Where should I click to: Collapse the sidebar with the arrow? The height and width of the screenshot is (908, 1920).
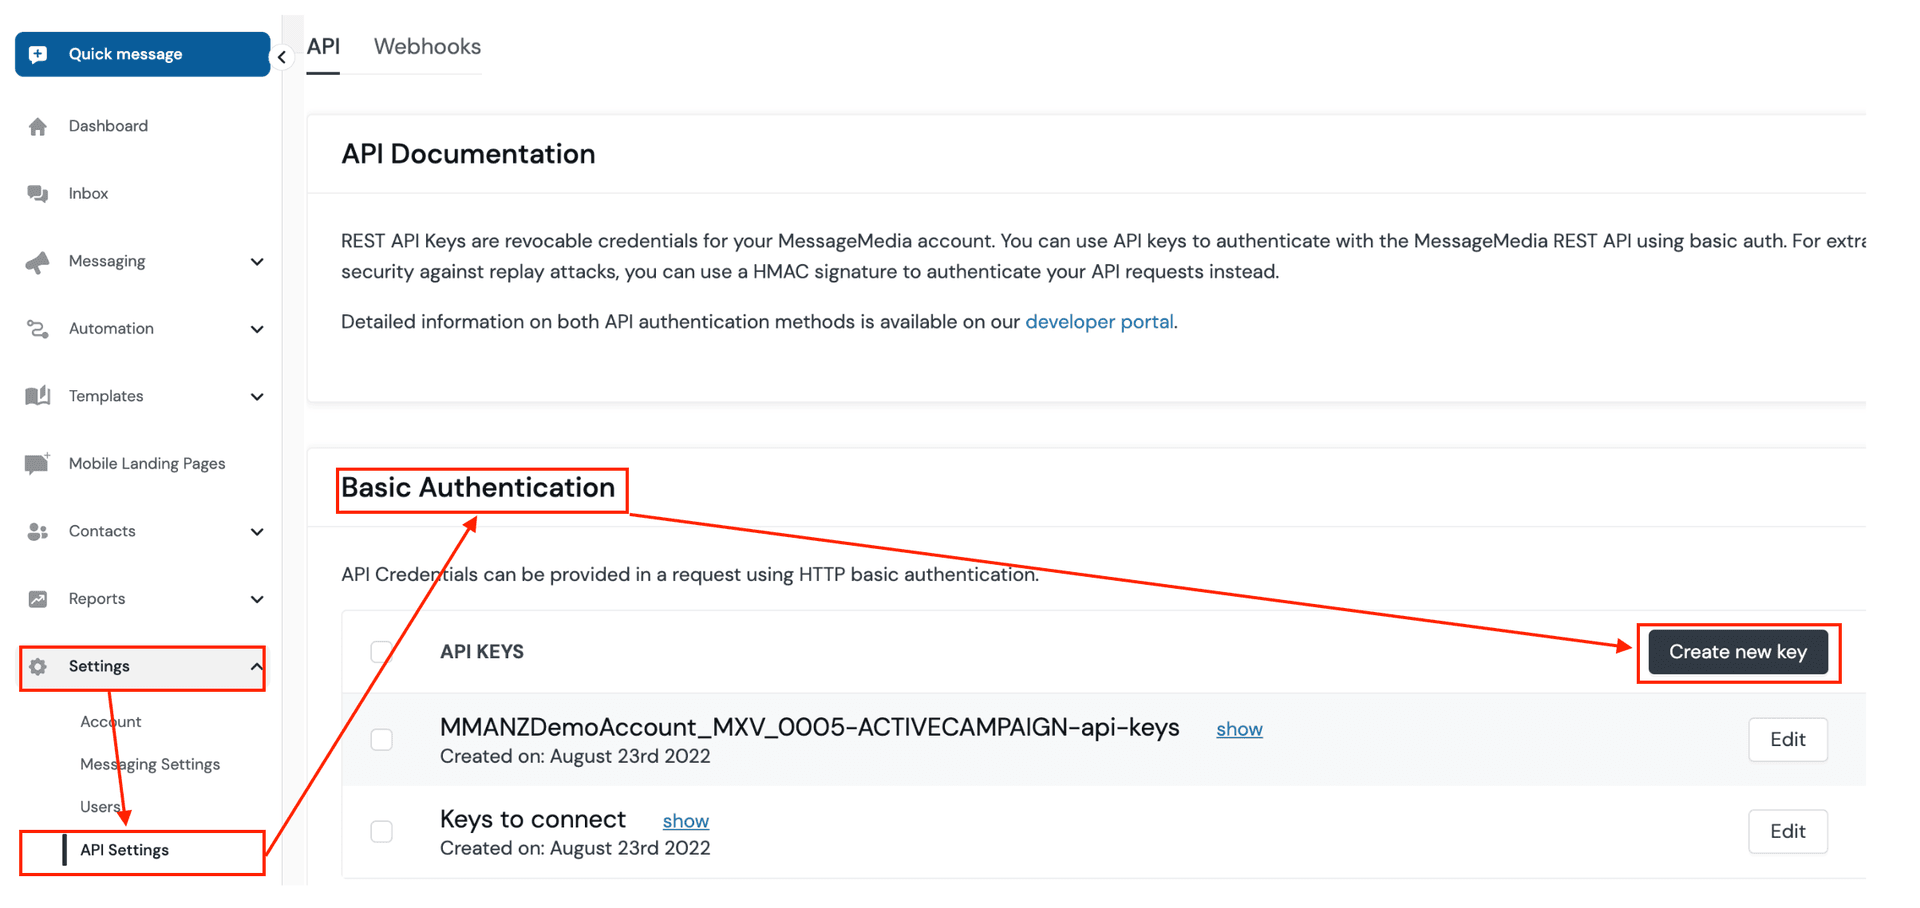(x=281, y=57)
